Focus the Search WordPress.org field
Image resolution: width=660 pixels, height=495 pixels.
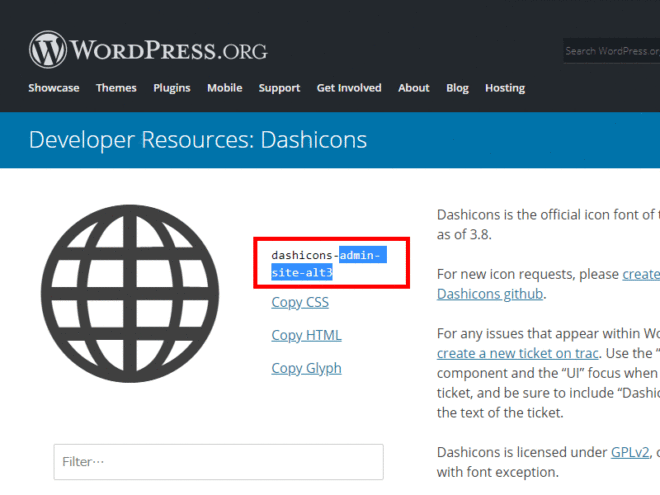(612, 51)
